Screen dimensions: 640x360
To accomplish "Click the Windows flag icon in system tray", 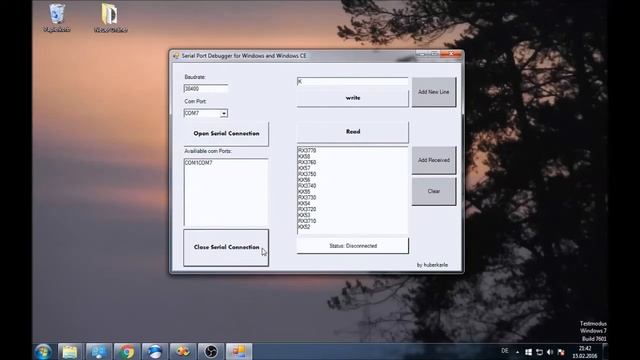I will pyautogui.click(x=528, y=352).
